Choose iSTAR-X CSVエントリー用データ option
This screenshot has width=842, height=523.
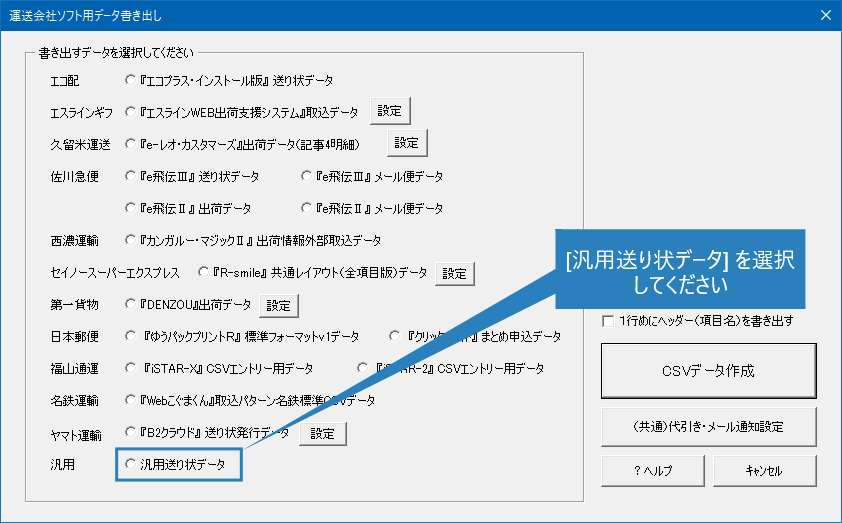coord(131,368)
